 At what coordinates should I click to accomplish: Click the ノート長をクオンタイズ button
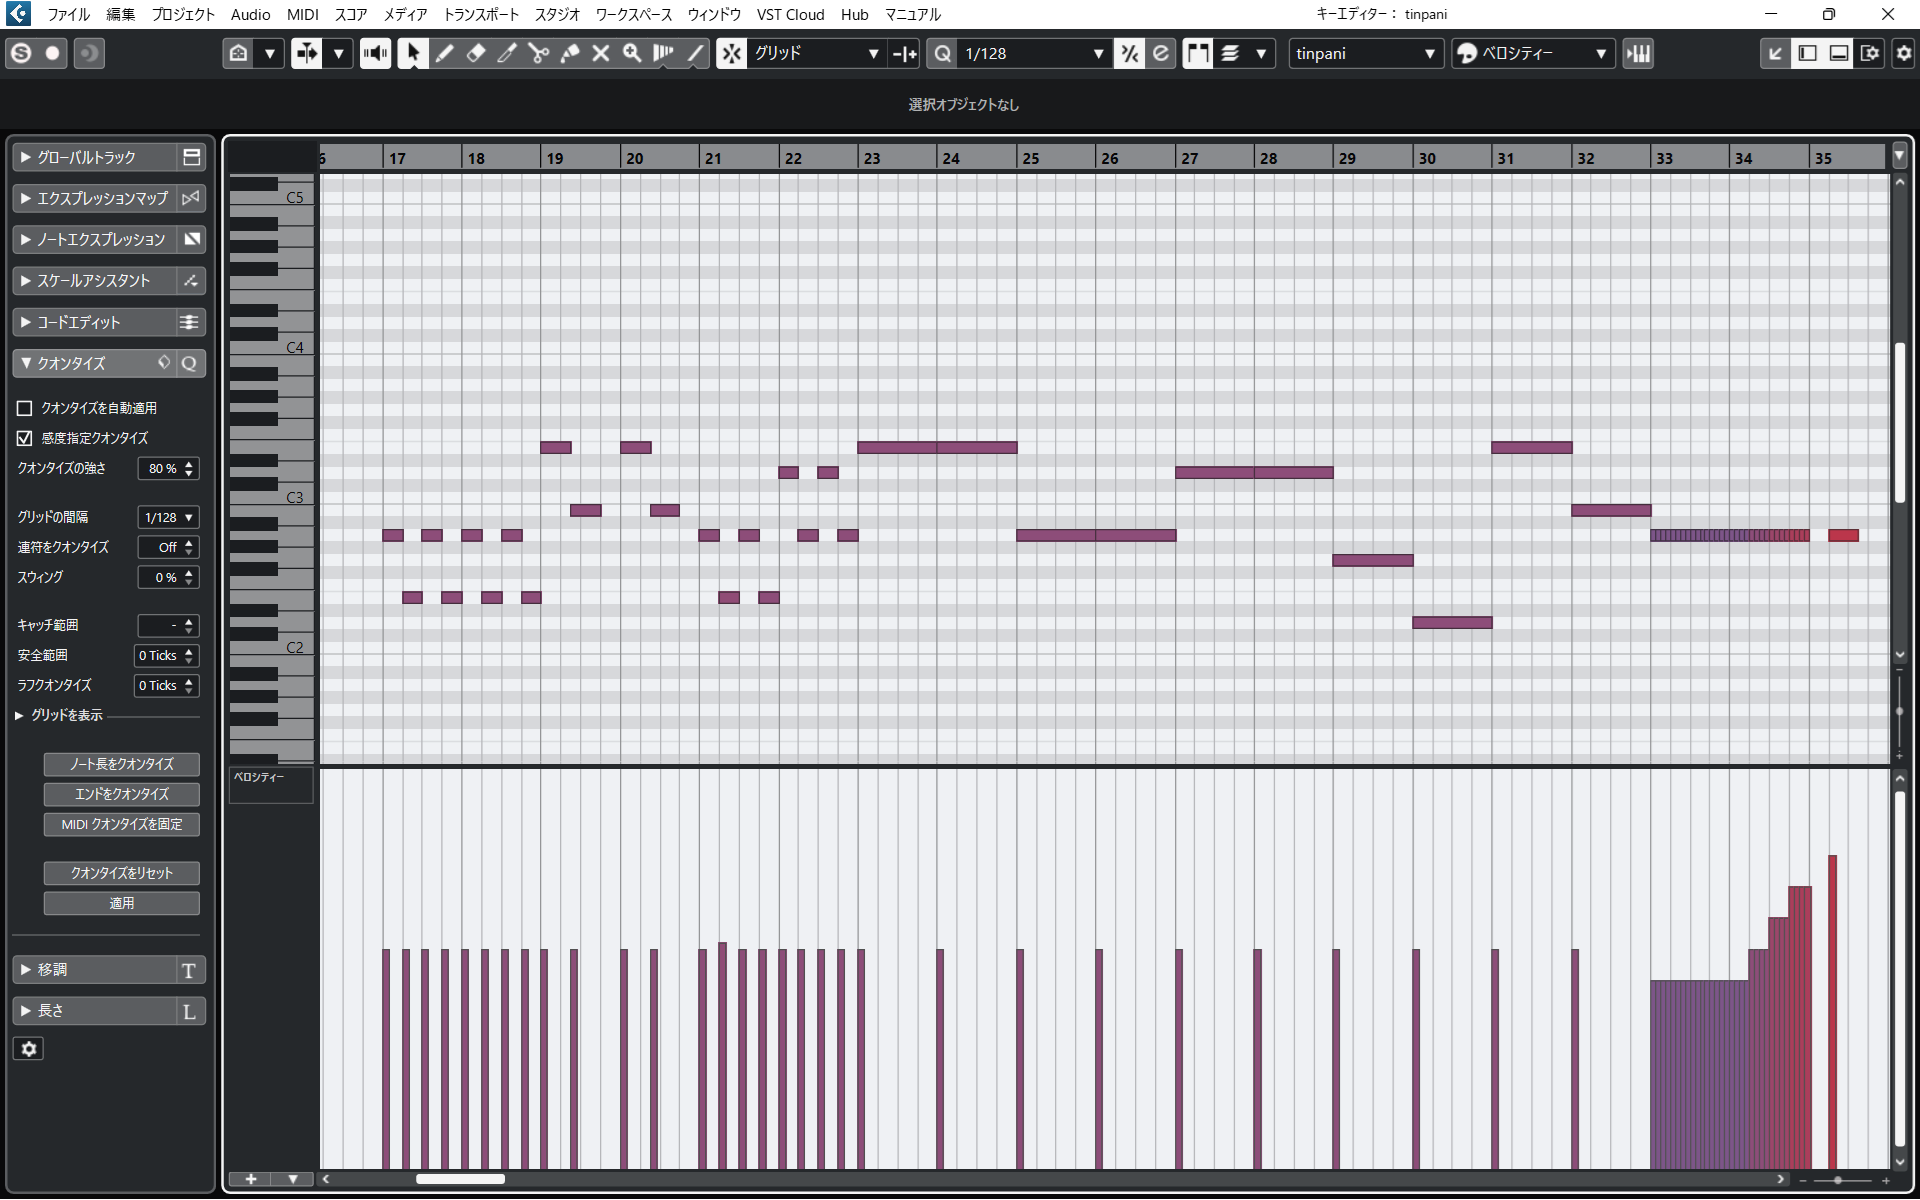[x=122, y=765]
